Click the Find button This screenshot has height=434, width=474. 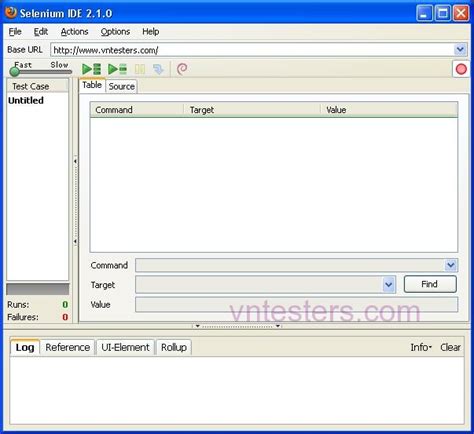[430, 284]
